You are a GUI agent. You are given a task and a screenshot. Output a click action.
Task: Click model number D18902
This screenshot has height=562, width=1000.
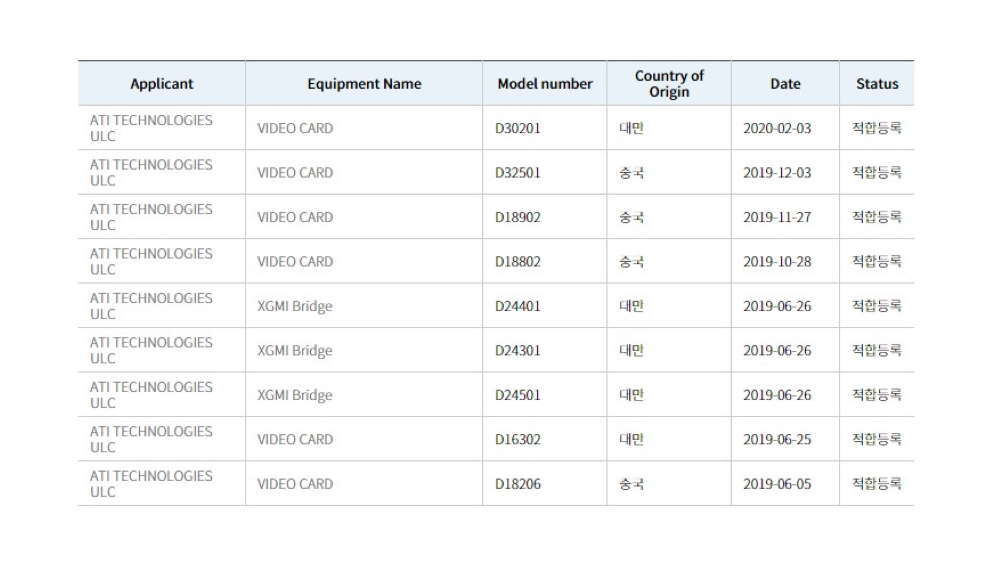(518, 217)
